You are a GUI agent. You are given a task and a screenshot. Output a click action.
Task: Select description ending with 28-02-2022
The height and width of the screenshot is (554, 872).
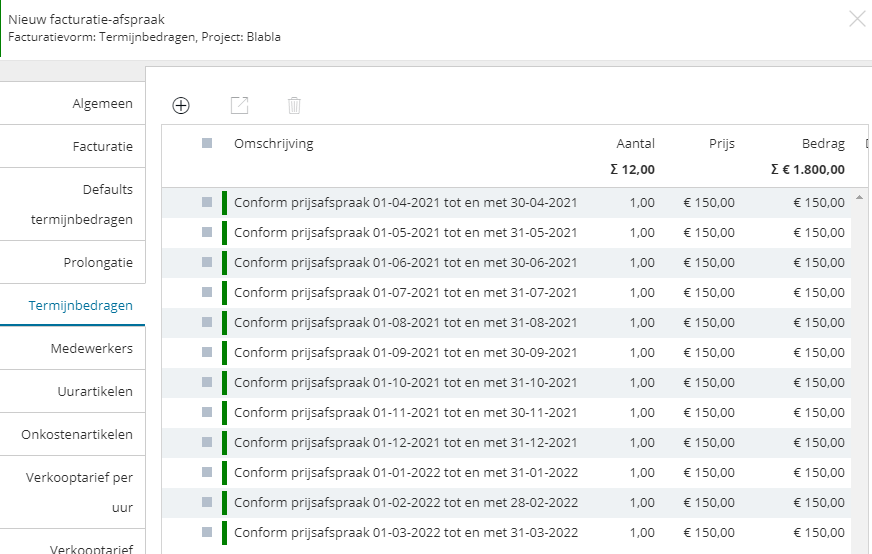pyautogui.click(x=406, y=503)
